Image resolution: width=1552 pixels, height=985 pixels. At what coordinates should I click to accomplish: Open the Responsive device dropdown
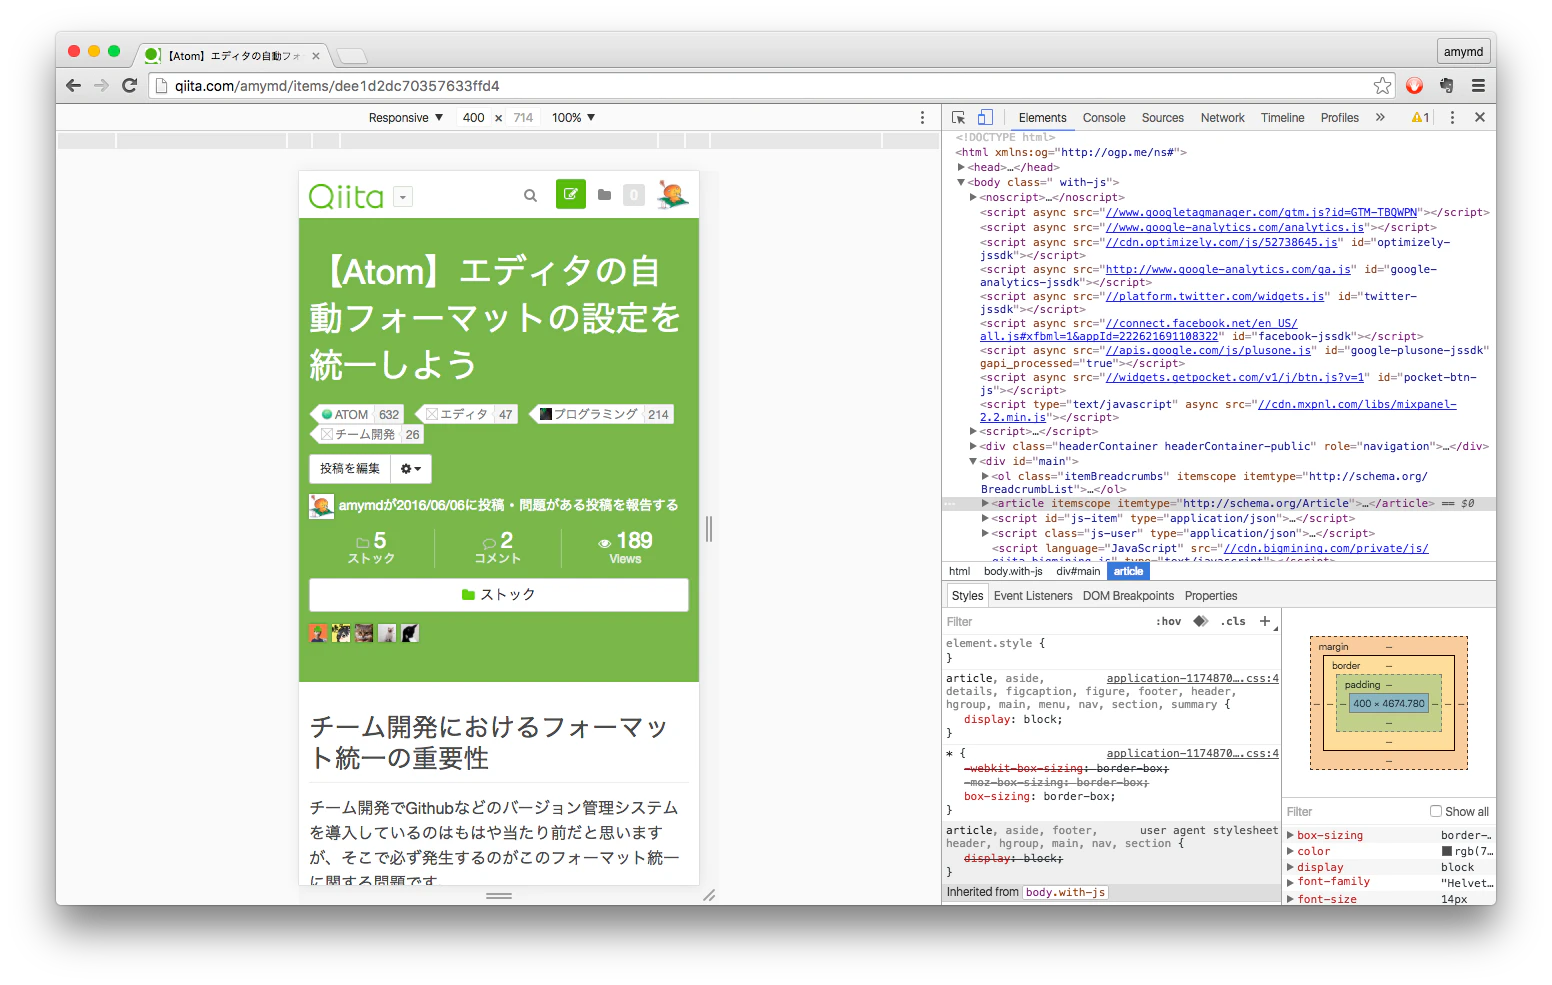[406, 117]
